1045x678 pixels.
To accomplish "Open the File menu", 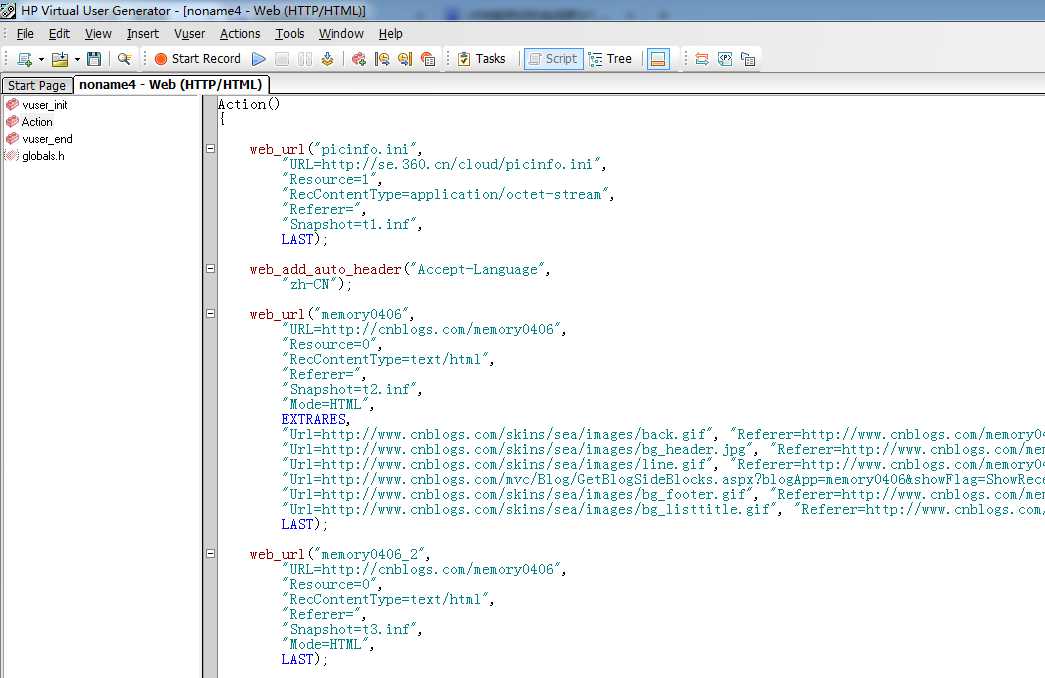I will 25,33.
